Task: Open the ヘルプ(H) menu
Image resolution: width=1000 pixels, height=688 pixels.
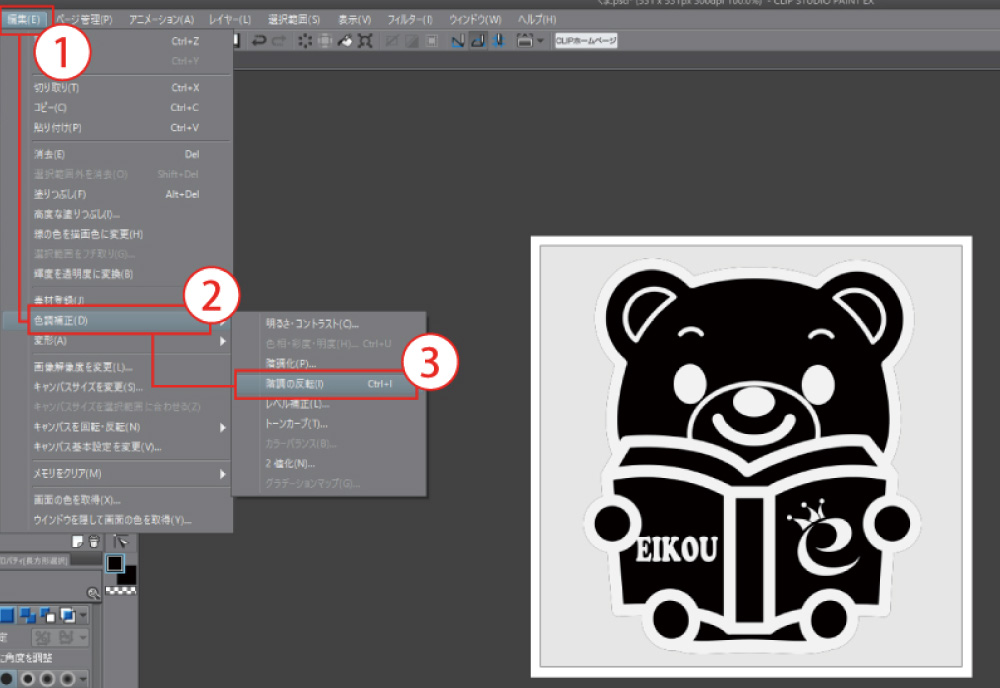Action: [x=537, y=20]
